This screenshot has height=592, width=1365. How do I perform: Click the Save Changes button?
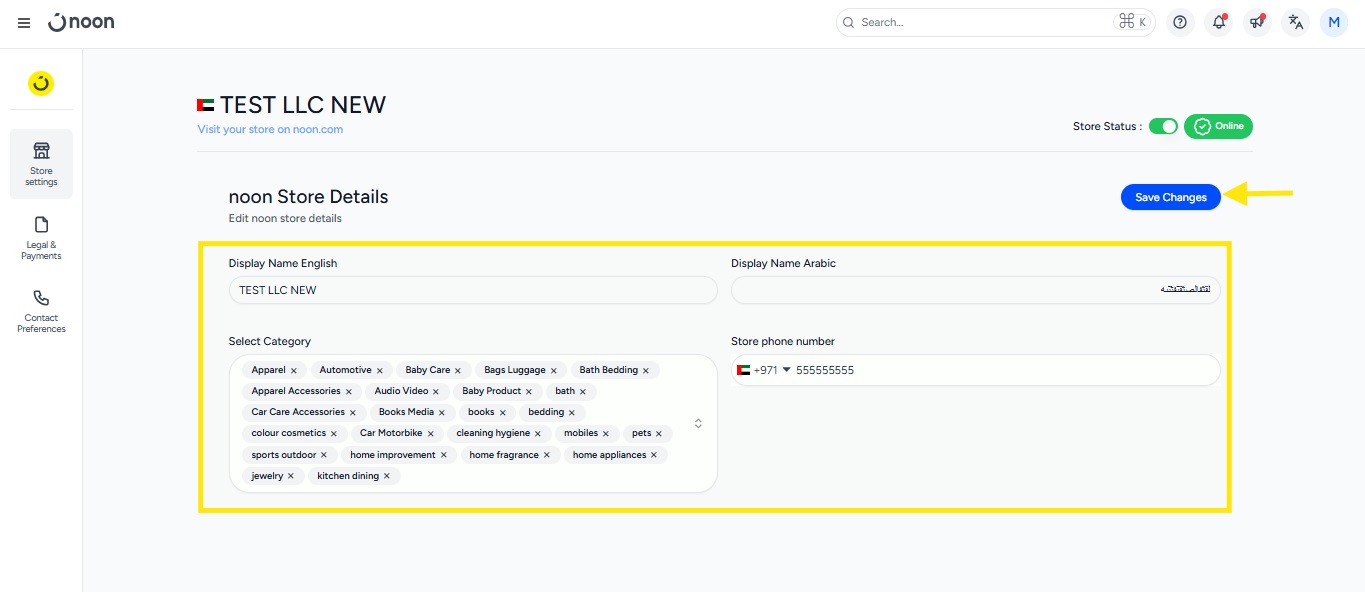click(x=1170, y=197)
